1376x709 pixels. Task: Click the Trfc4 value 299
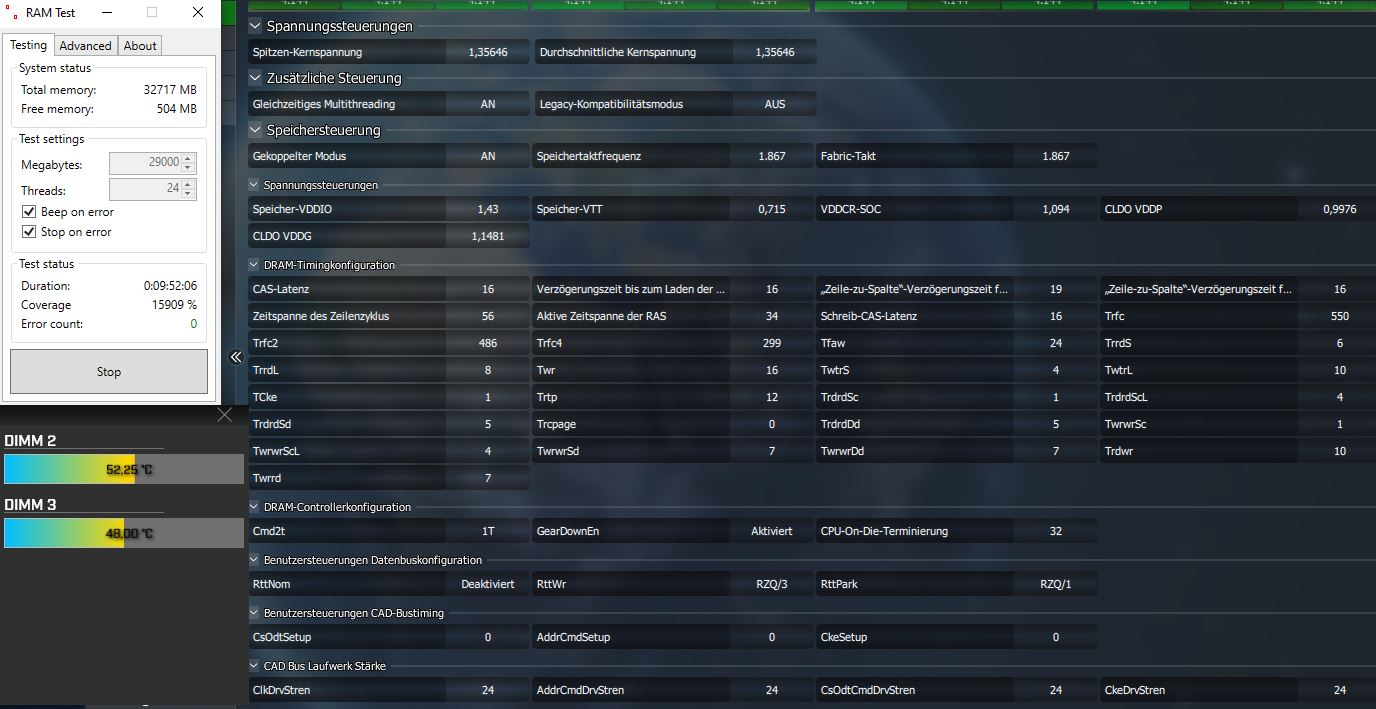772,343
